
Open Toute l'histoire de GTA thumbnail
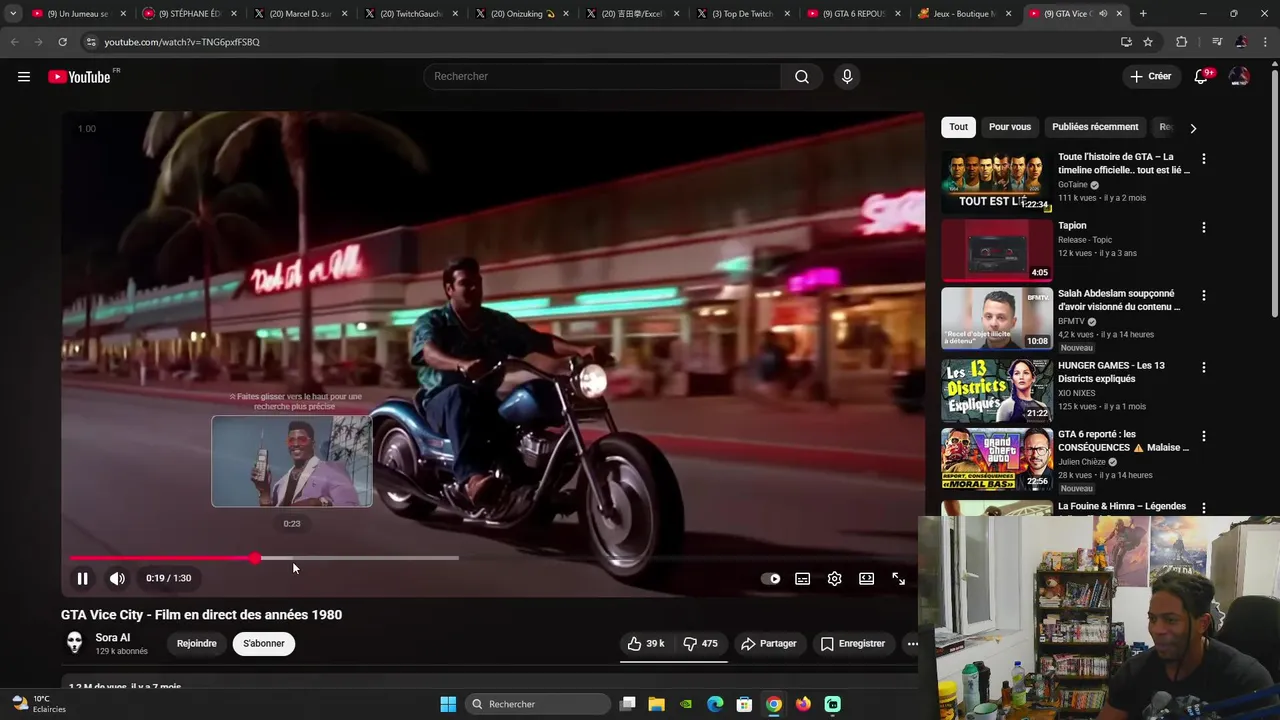point(997,182)
